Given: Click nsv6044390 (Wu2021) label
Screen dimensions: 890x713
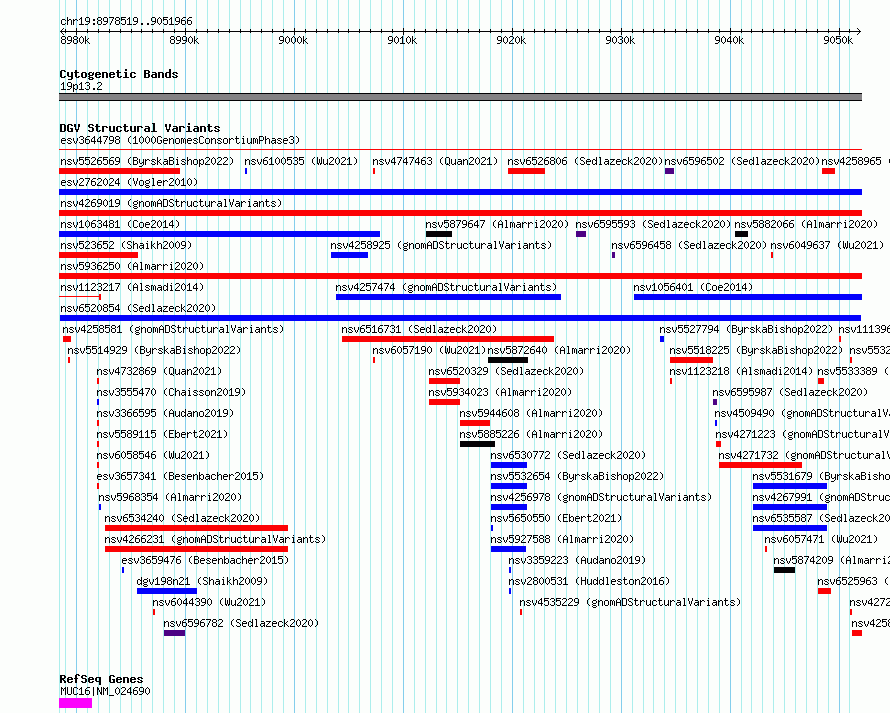Looking at the screenshot, I should pos(209,602).
